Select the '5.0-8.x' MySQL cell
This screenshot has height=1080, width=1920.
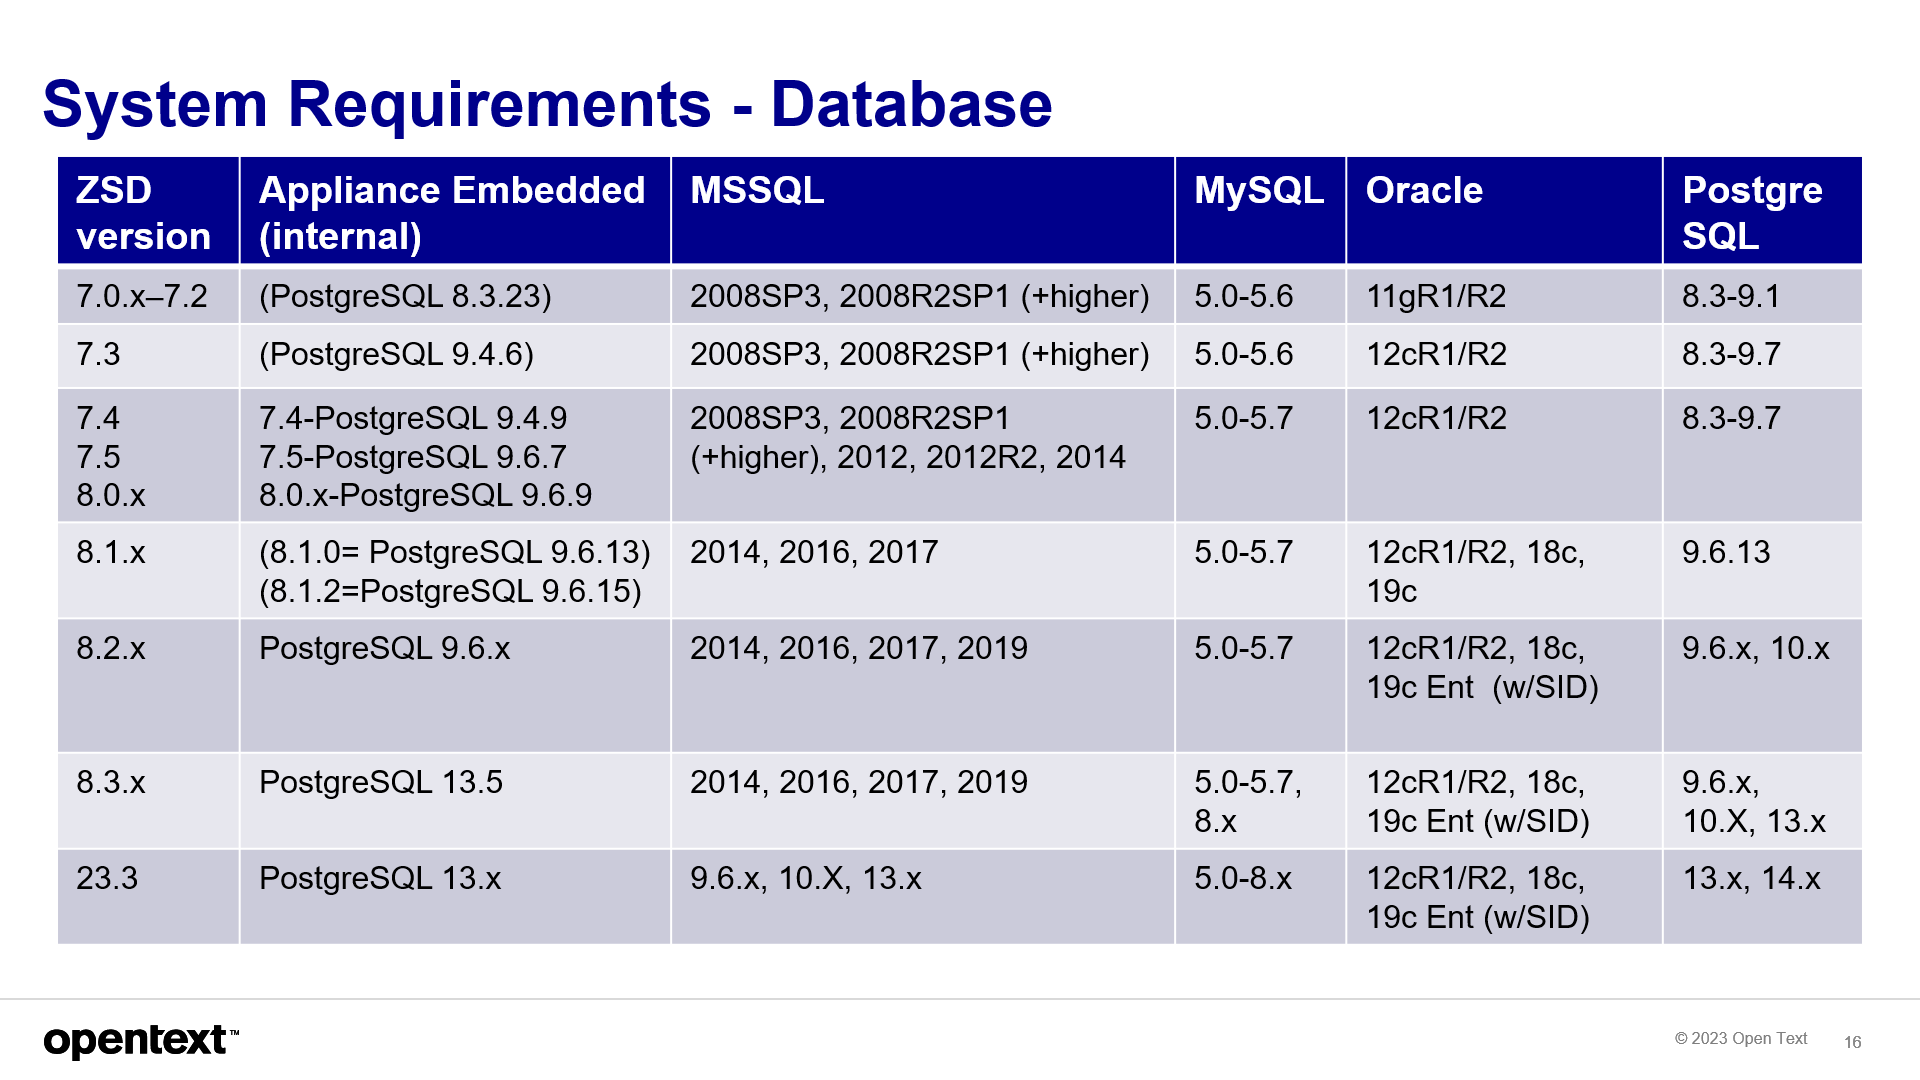1260,897
